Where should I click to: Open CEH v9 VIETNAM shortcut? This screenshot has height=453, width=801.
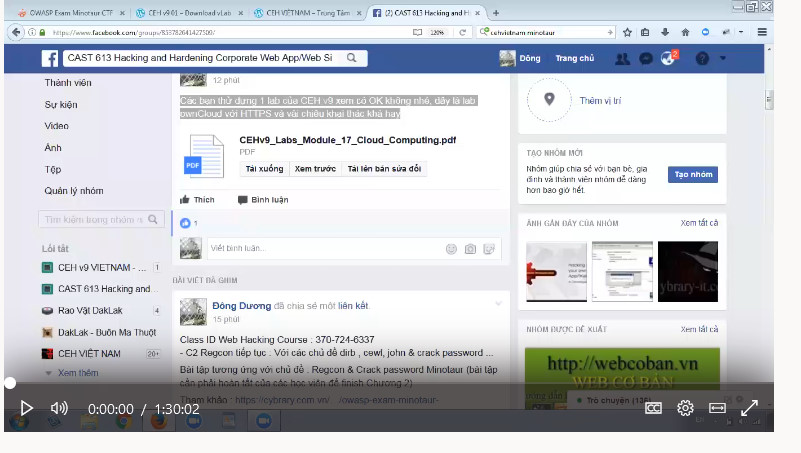101,268
